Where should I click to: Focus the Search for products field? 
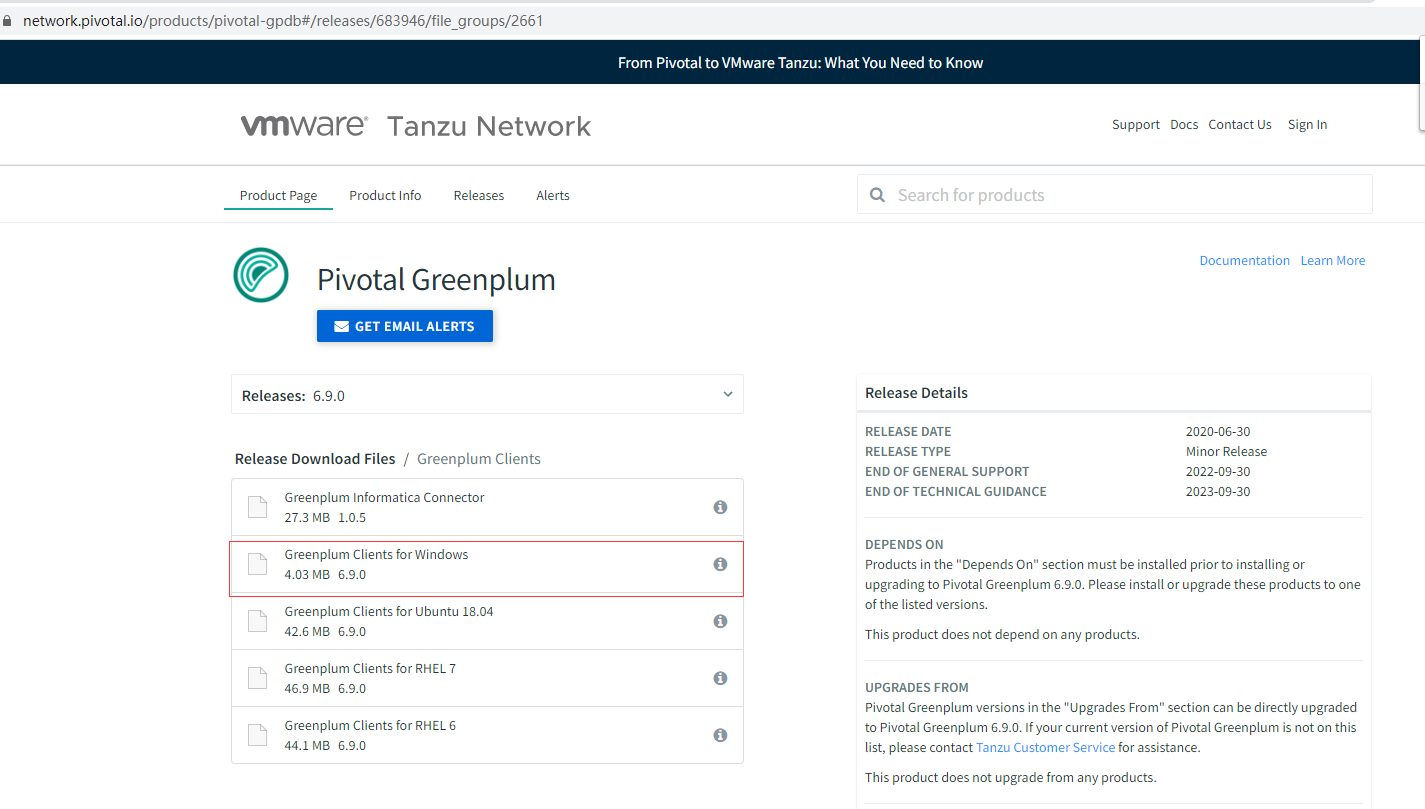(x=1115, y=194)
